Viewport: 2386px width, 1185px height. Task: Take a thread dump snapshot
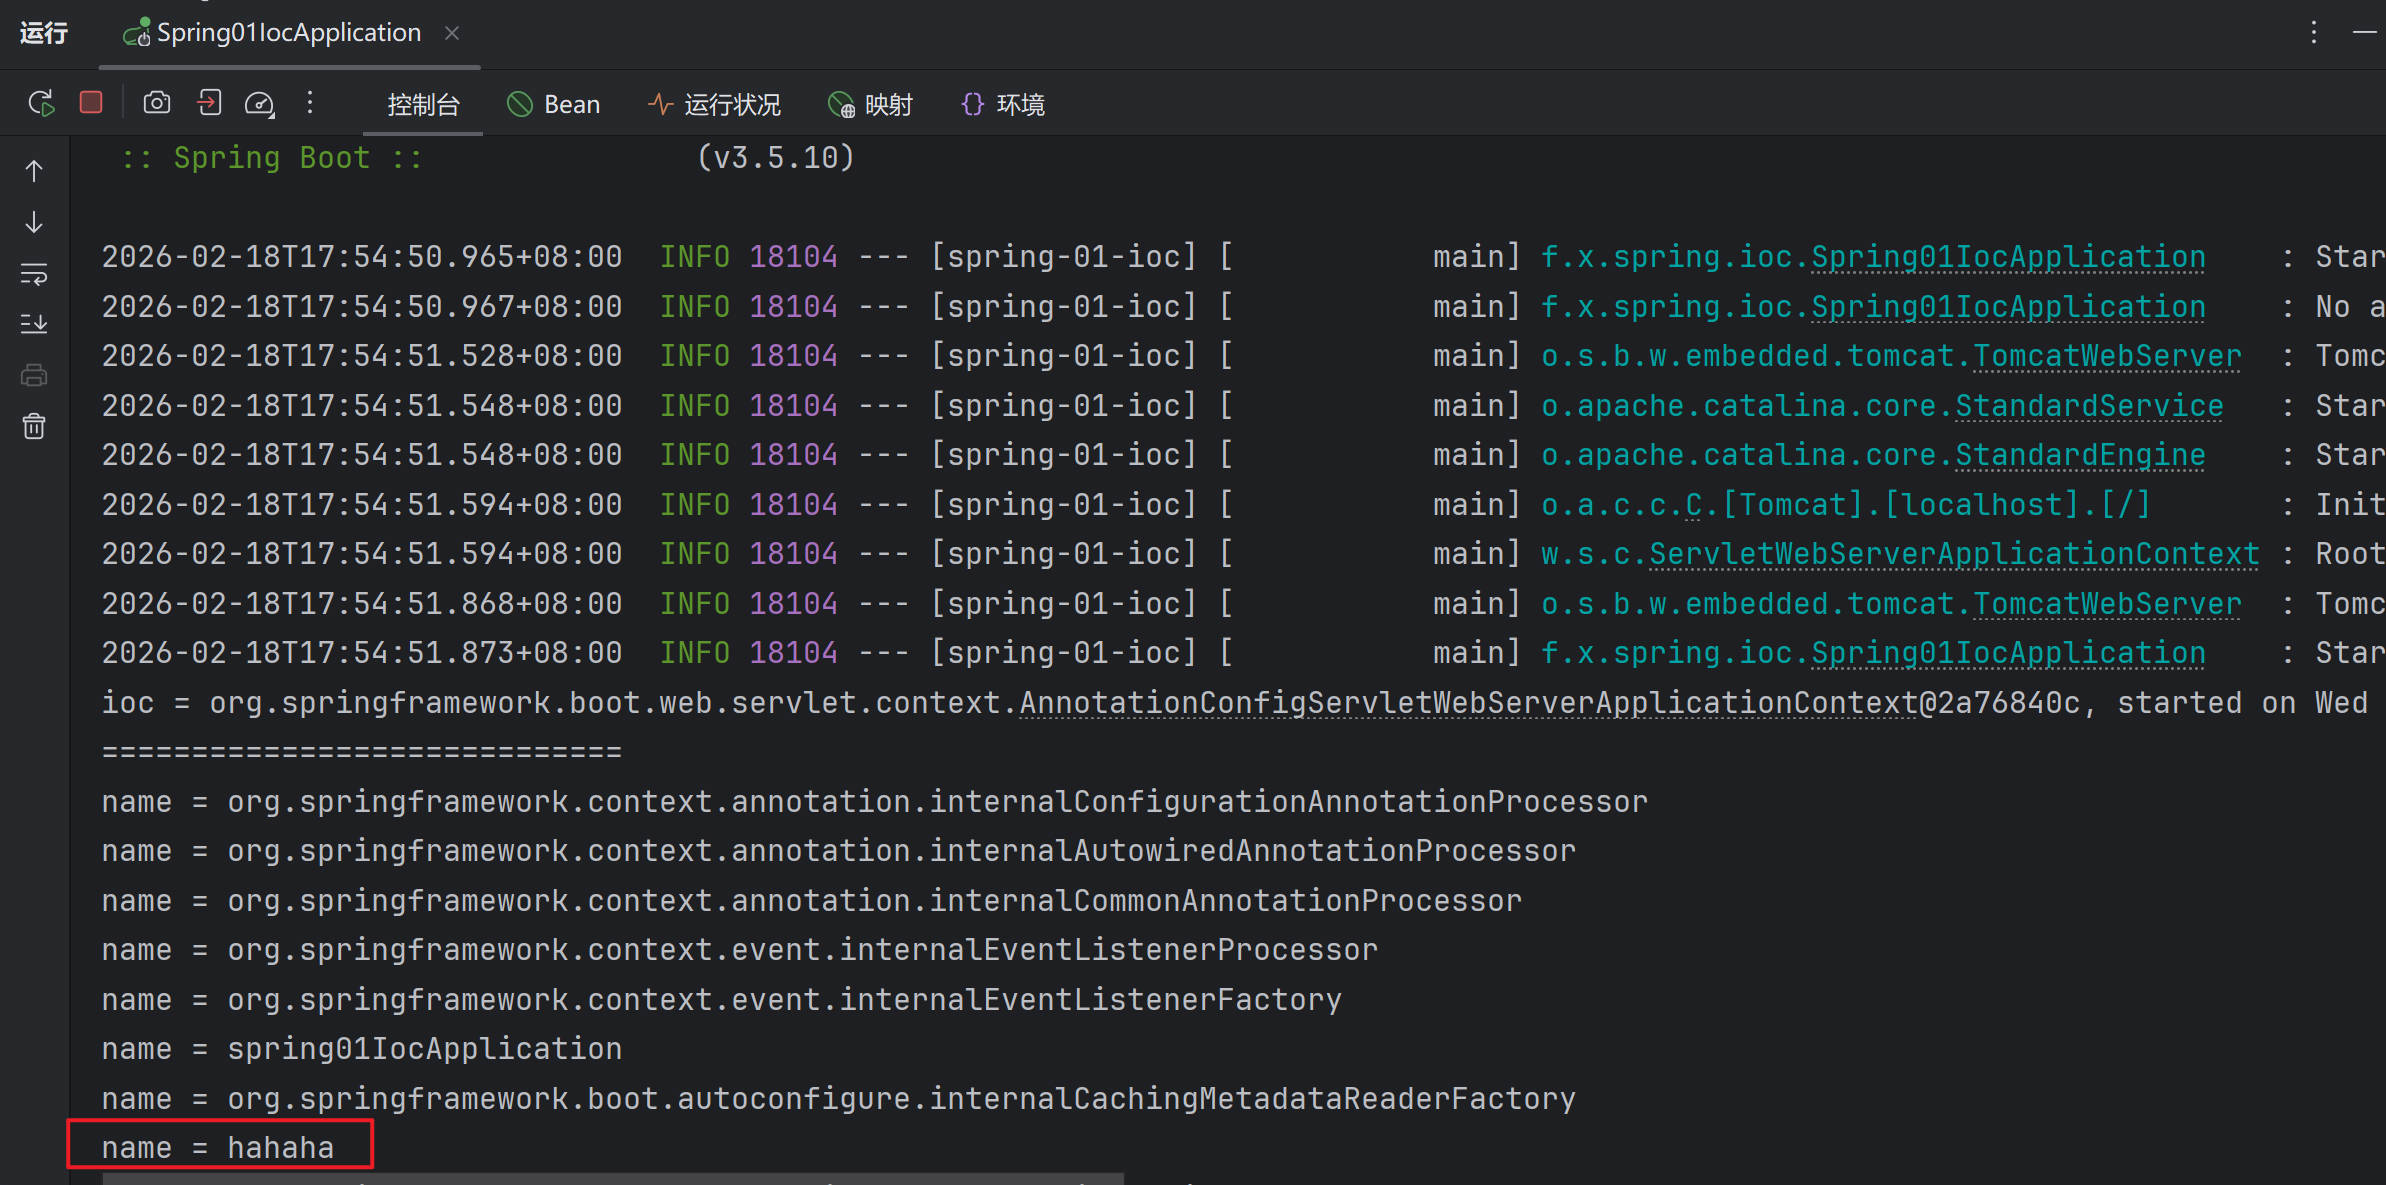pyautogui.click(x=157, y=103)
